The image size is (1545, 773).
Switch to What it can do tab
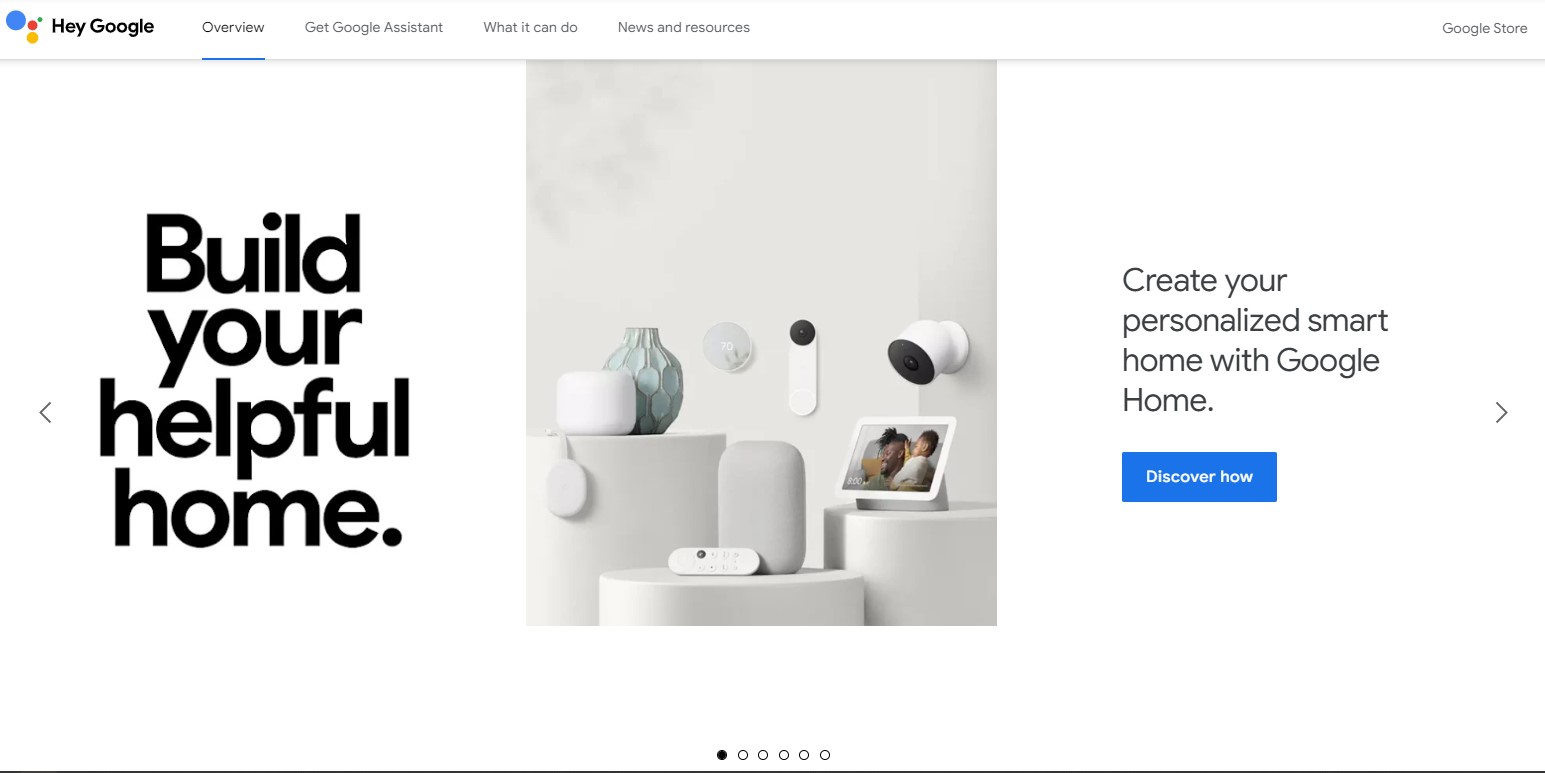(x=530, y=28)
